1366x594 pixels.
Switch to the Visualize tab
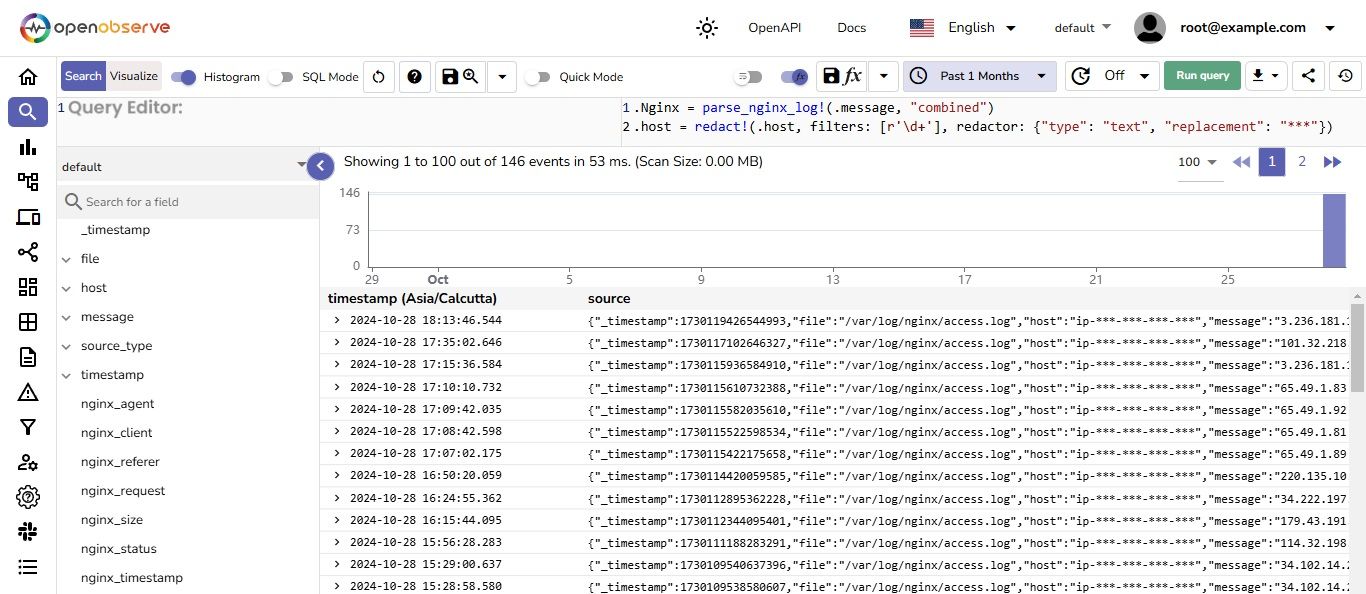click(133, 76)
